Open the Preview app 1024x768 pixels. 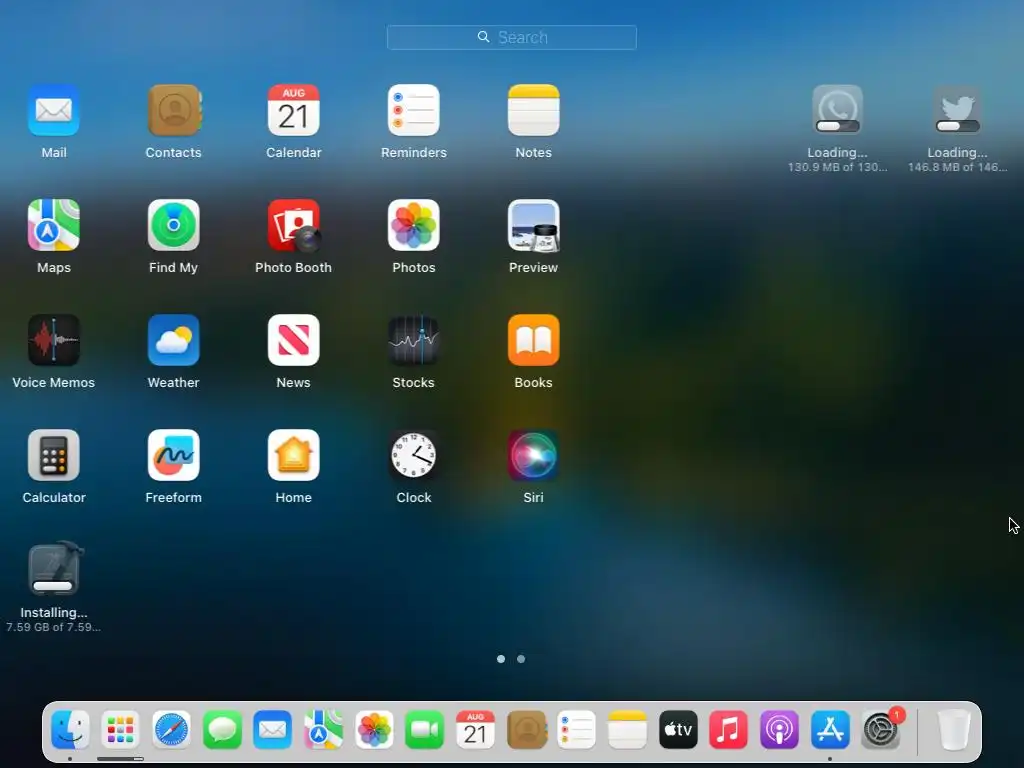pos(534,225)
